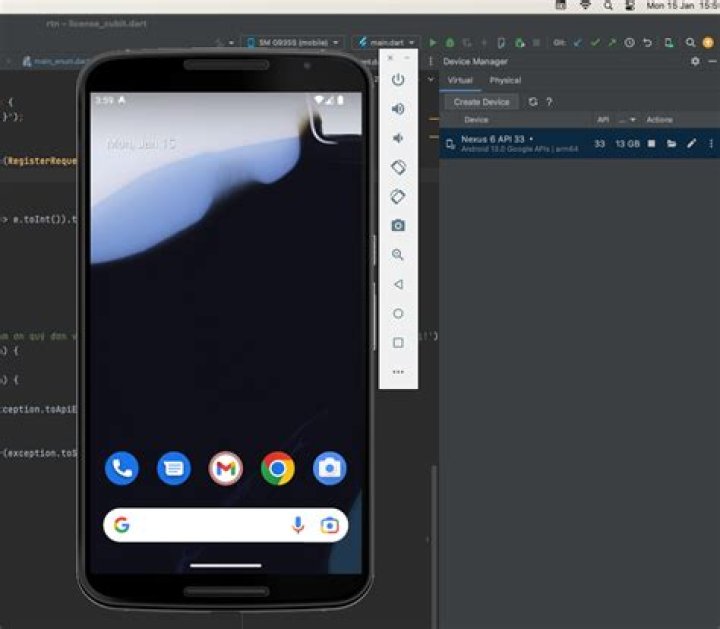Click the main_enum.dart editor tab
The image size is (720, 629).
point(56,61)
